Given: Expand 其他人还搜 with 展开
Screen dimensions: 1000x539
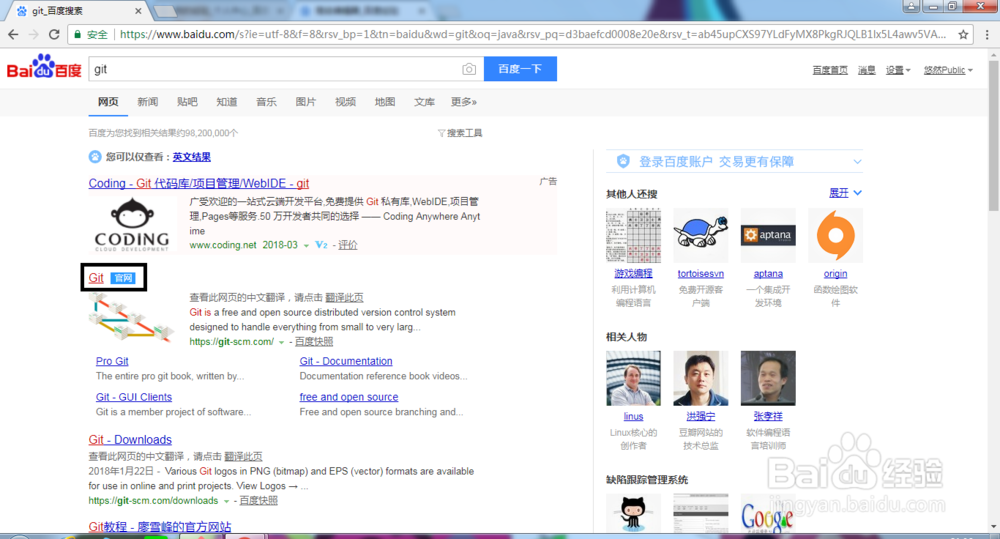Looking at the screenshot, I should (845, 193).
